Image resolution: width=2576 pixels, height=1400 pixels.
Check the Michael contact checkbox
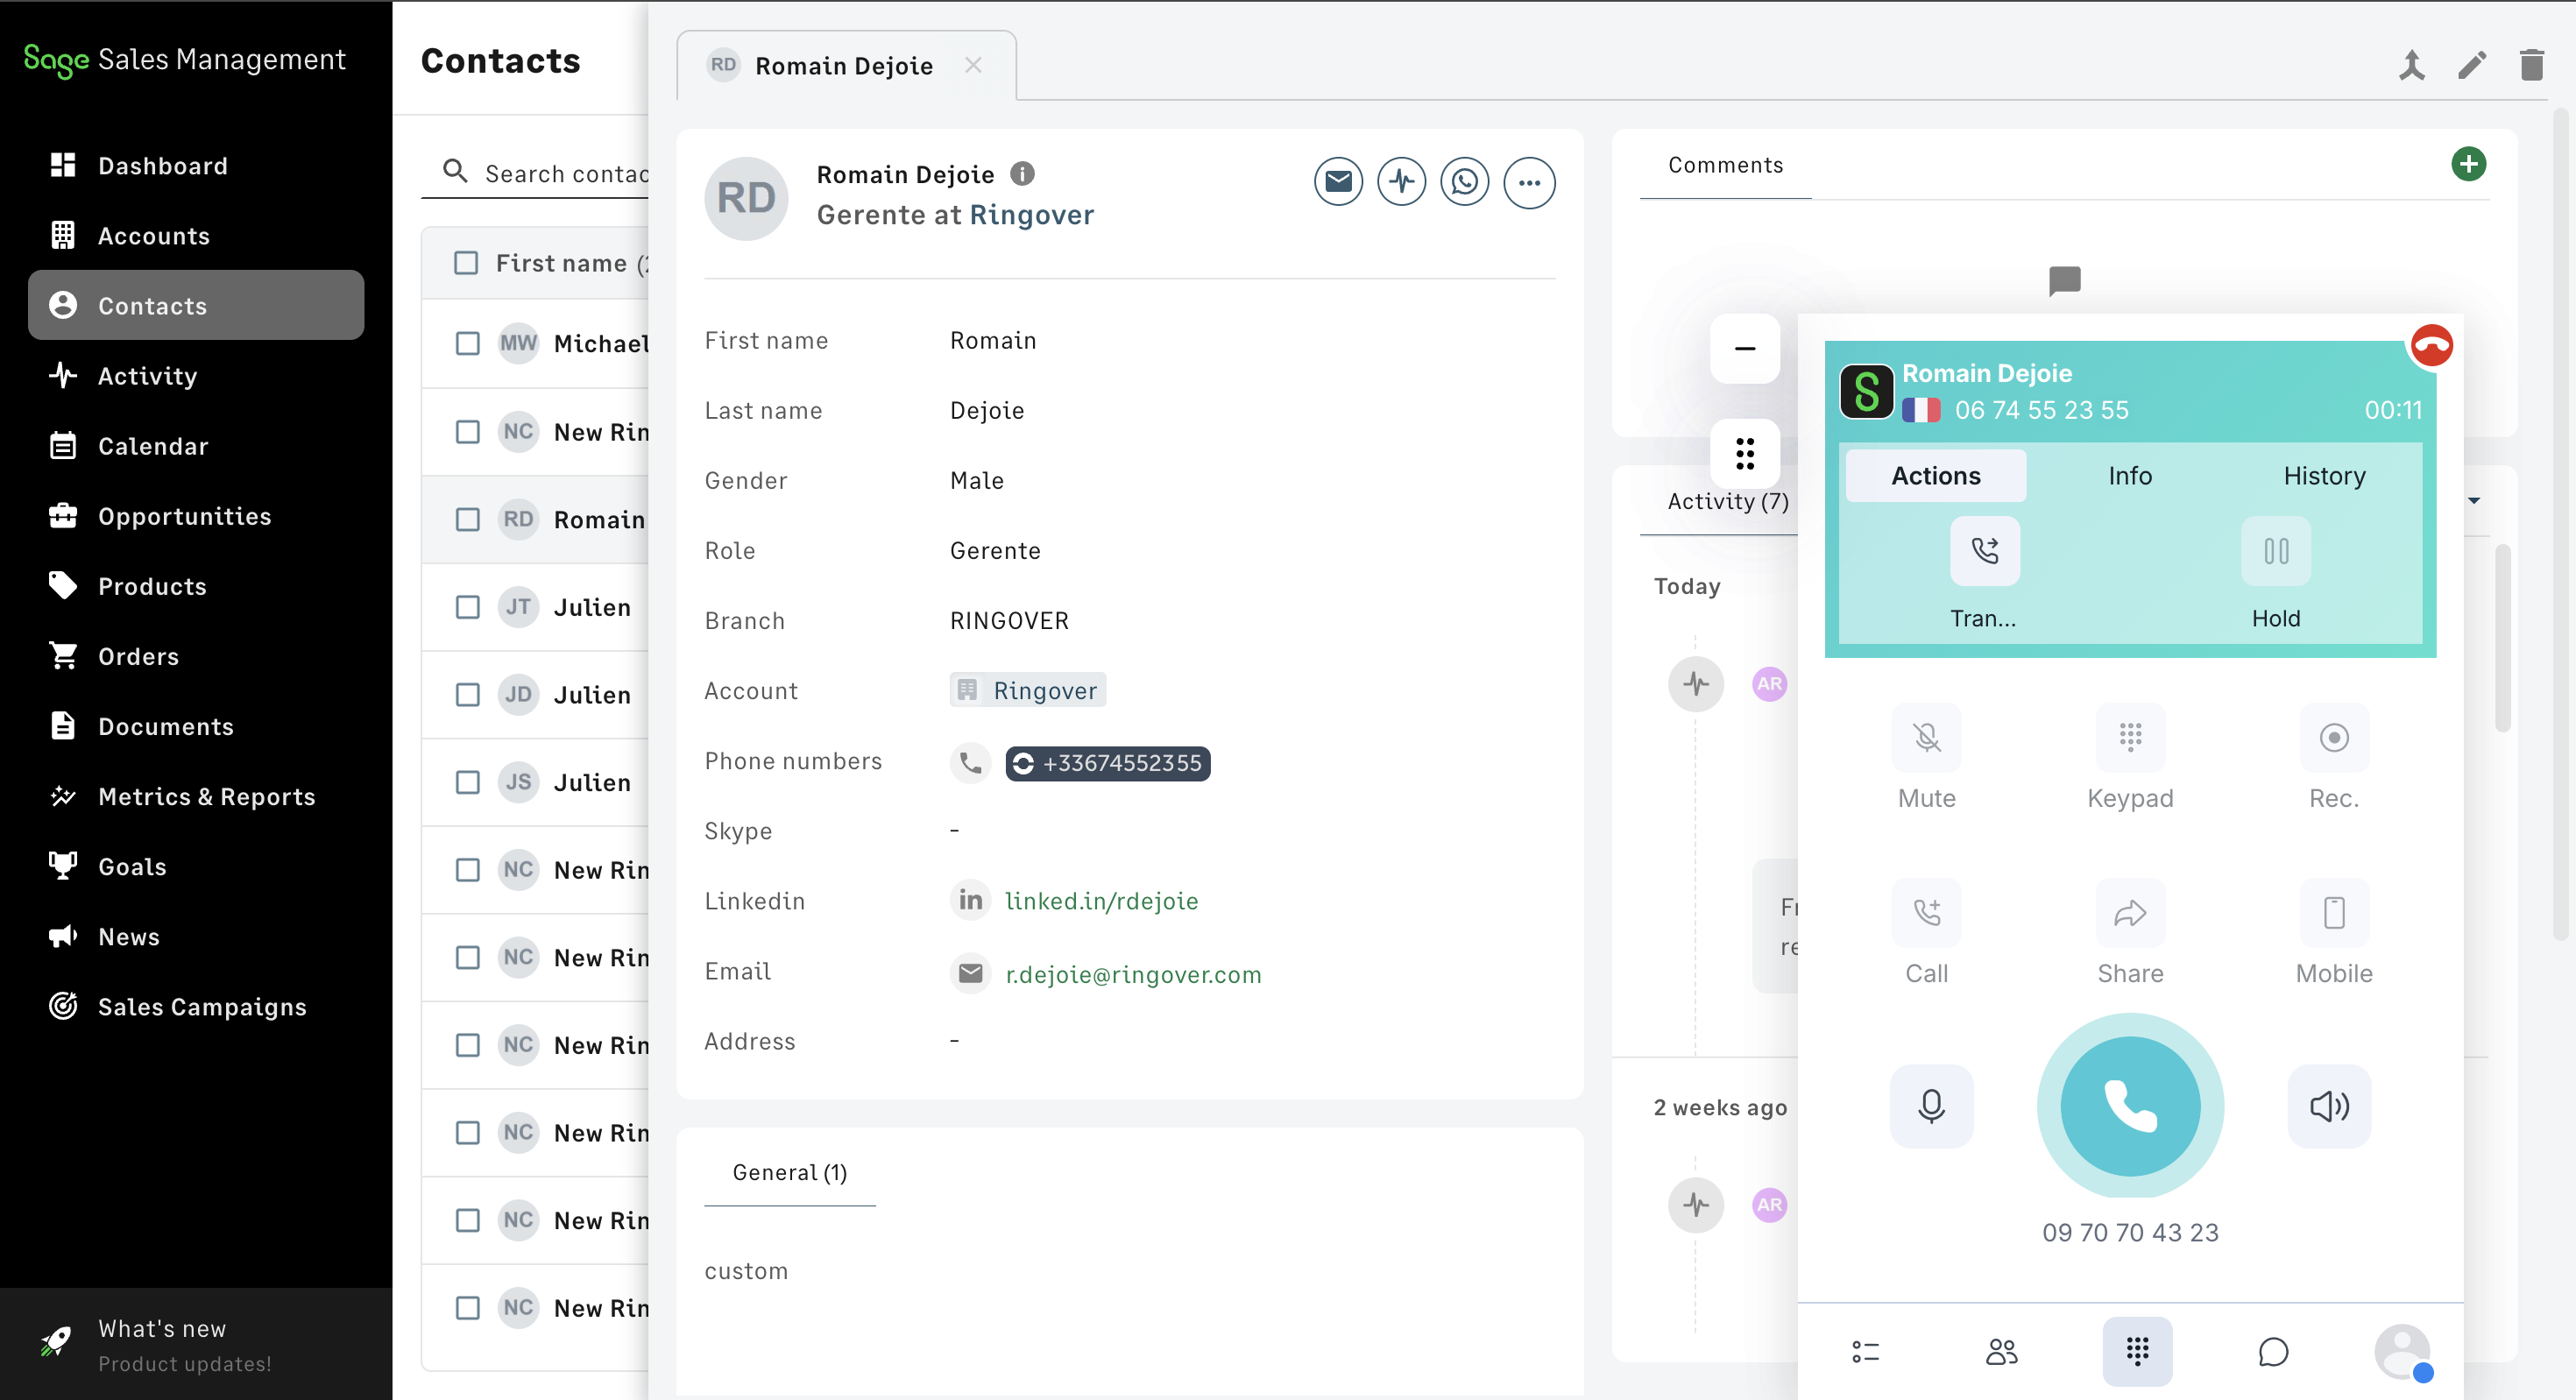point(467,344)
